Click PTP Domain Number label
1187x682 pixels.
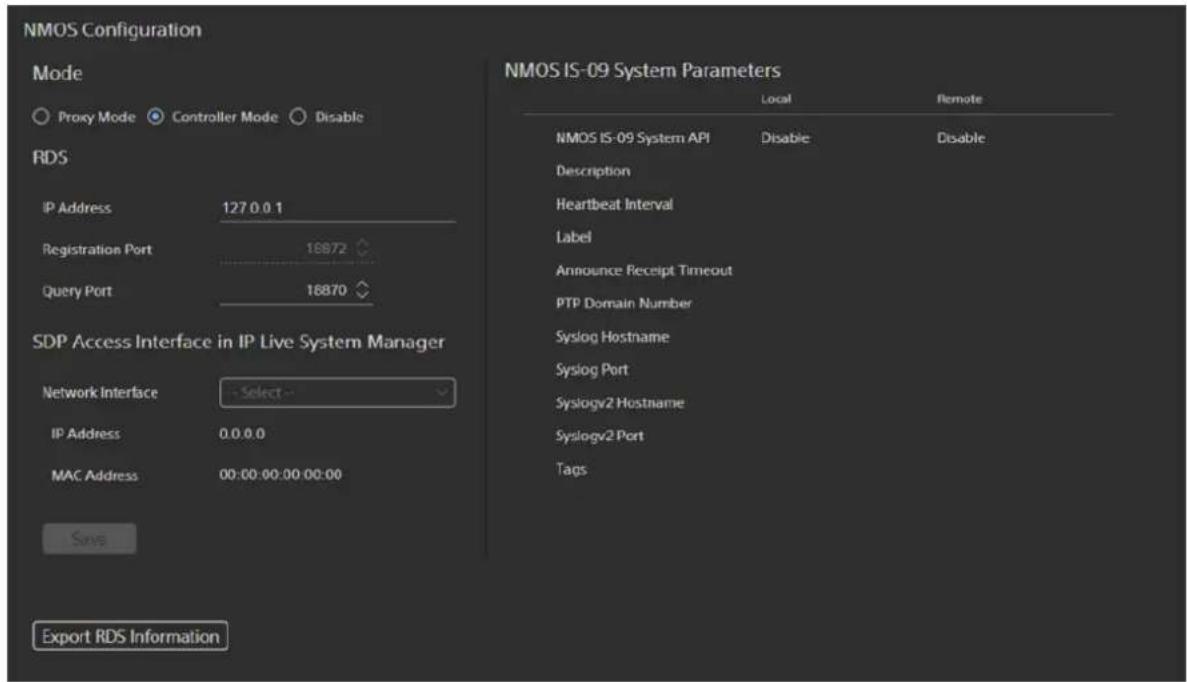click(x=624, y=304)
